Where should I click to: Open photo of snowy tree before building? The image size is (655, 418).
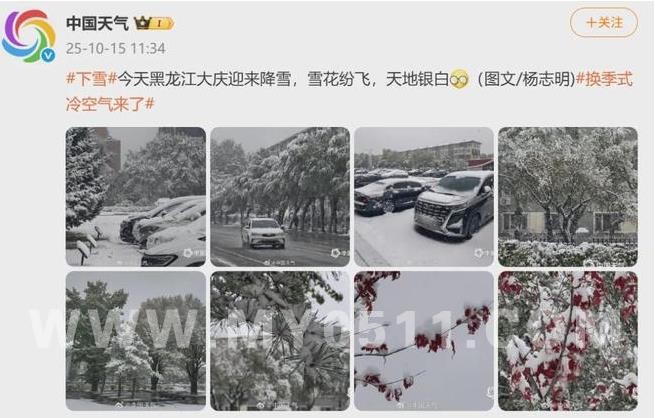(568, 197)
